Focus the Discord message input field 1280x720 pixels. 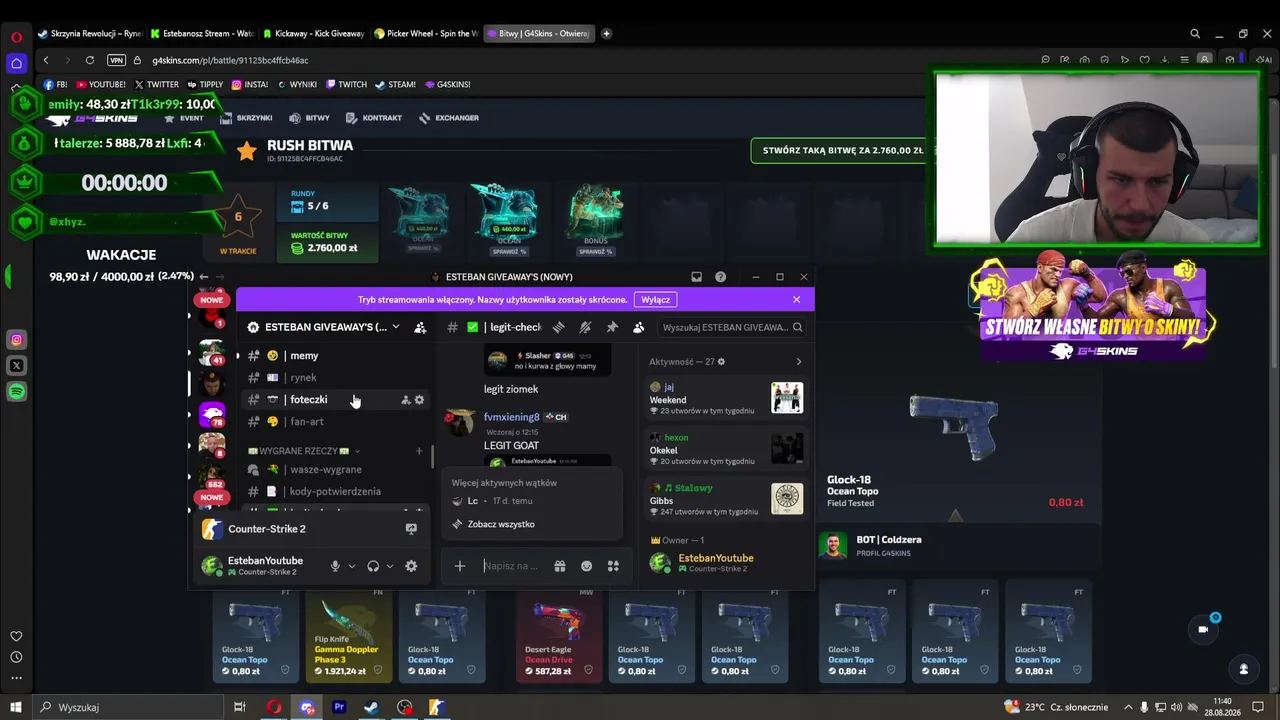511,566
